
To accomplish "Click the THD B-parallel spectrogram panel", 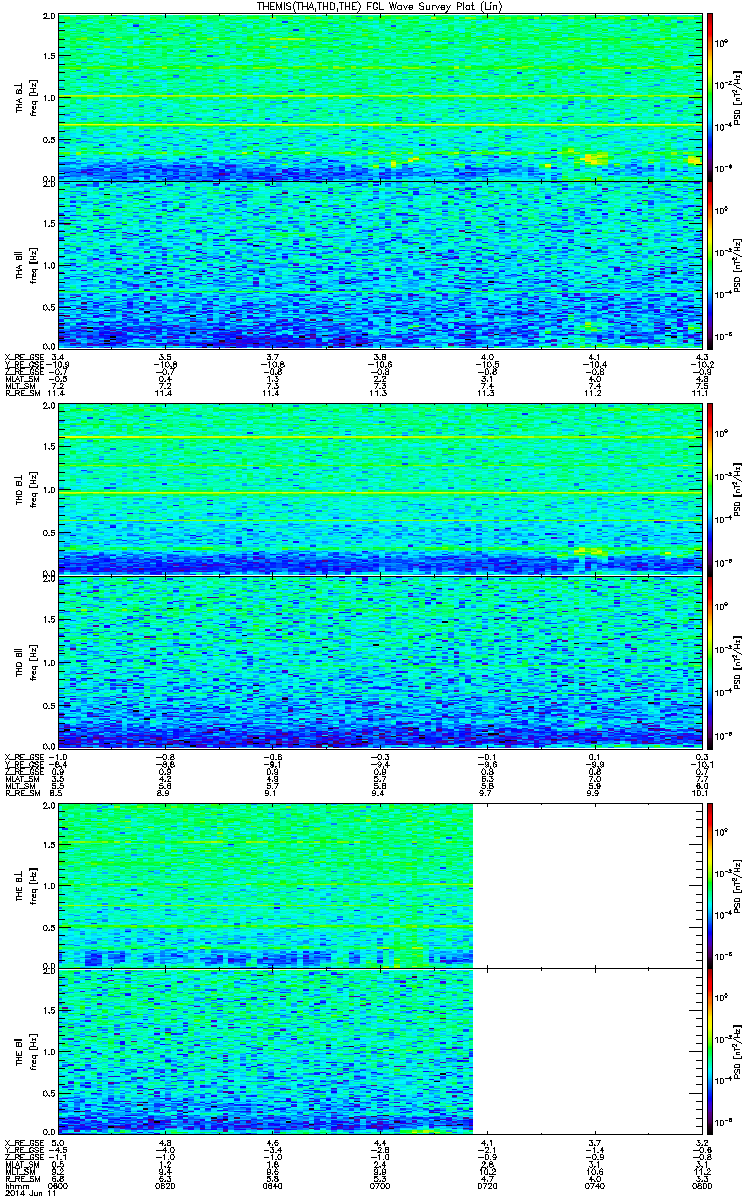I will [379, 660].
